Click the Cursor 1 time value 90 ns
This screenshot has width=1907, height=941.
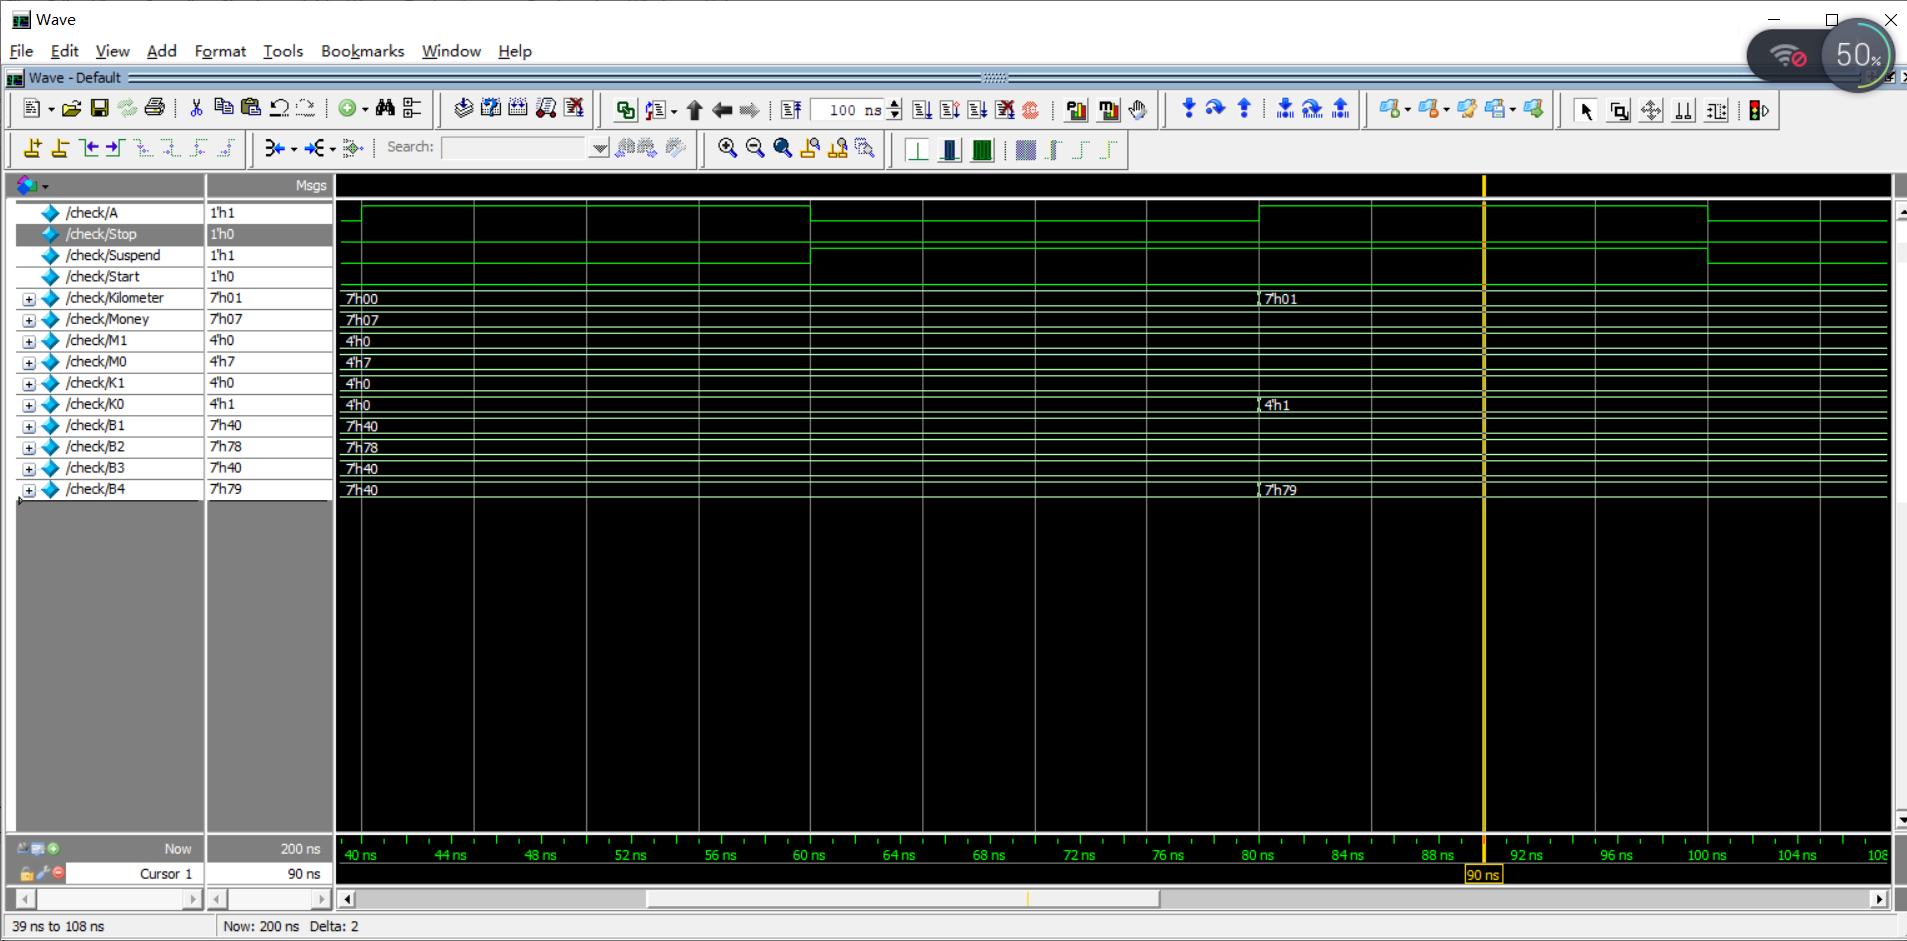[x=303, y=873]
